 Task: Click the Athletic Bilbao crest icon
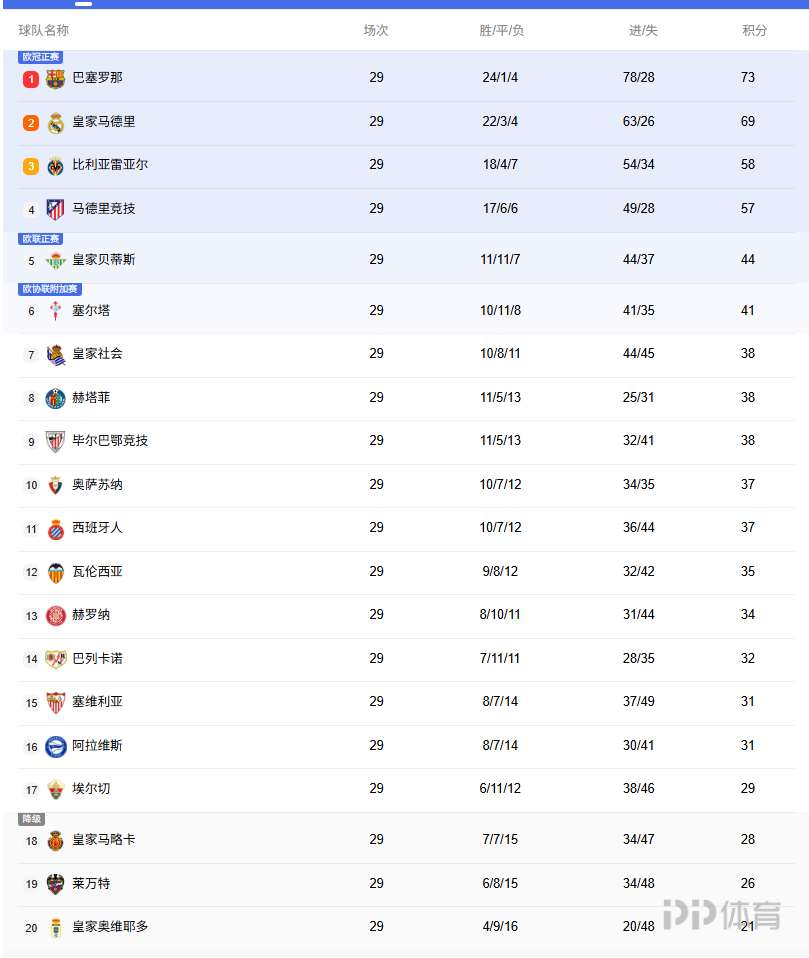pos(56,441)
